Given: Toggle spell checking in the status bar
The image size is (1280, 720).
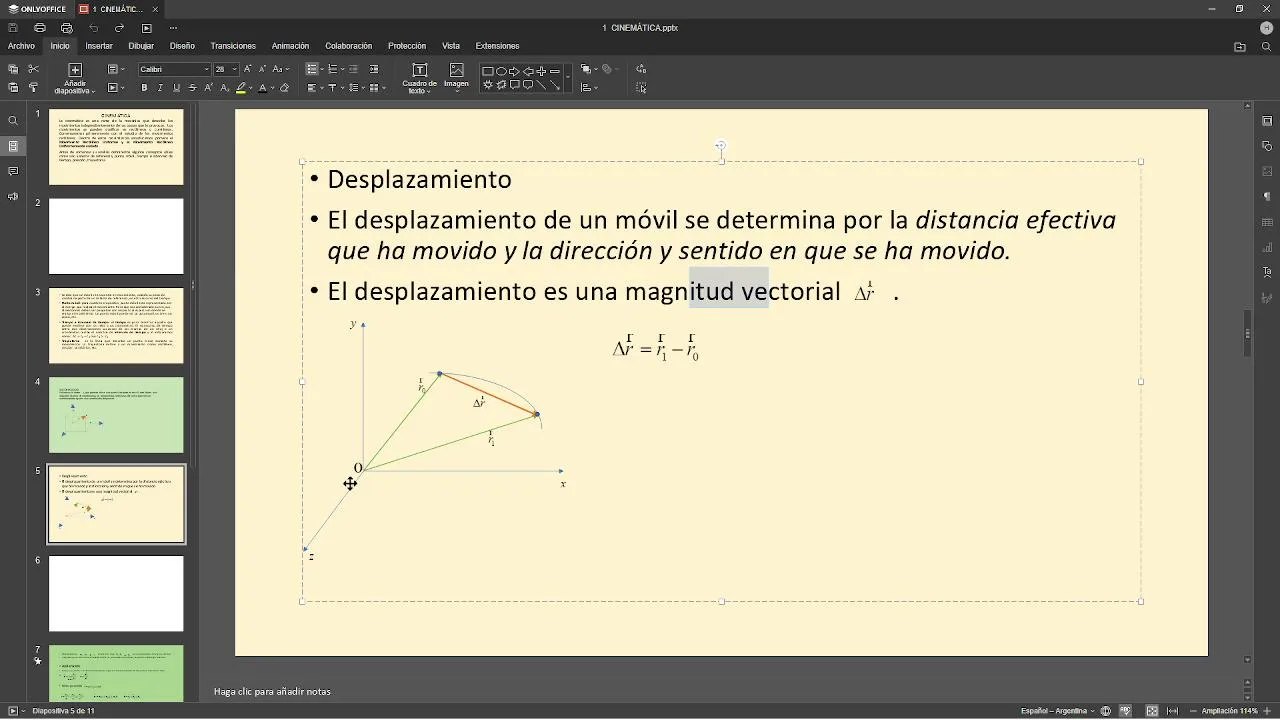Looking at the screenshot, I should (x=1126, y=711).
